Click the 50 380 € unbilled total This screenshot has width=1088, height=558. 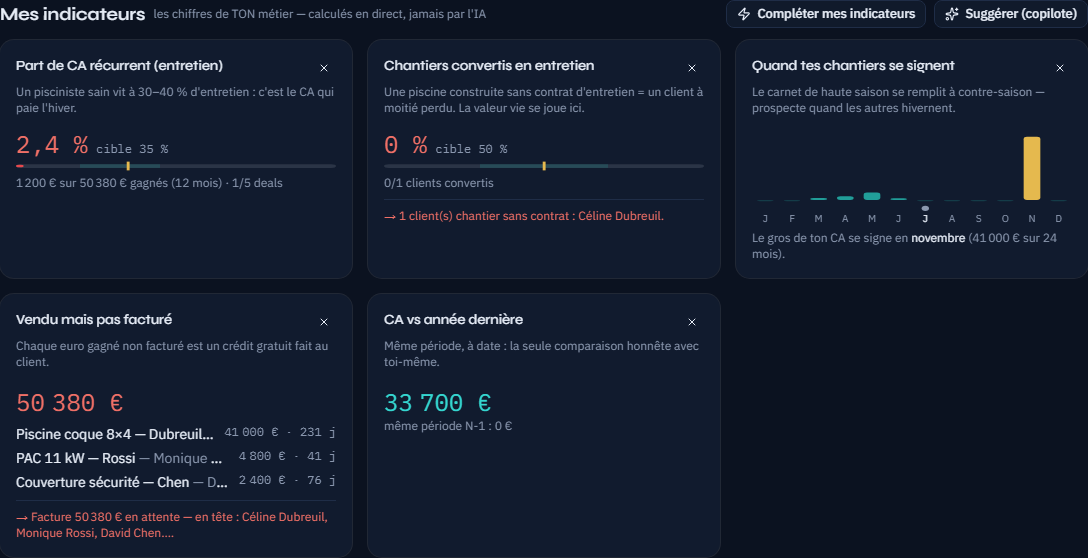[x=69, y=403]
